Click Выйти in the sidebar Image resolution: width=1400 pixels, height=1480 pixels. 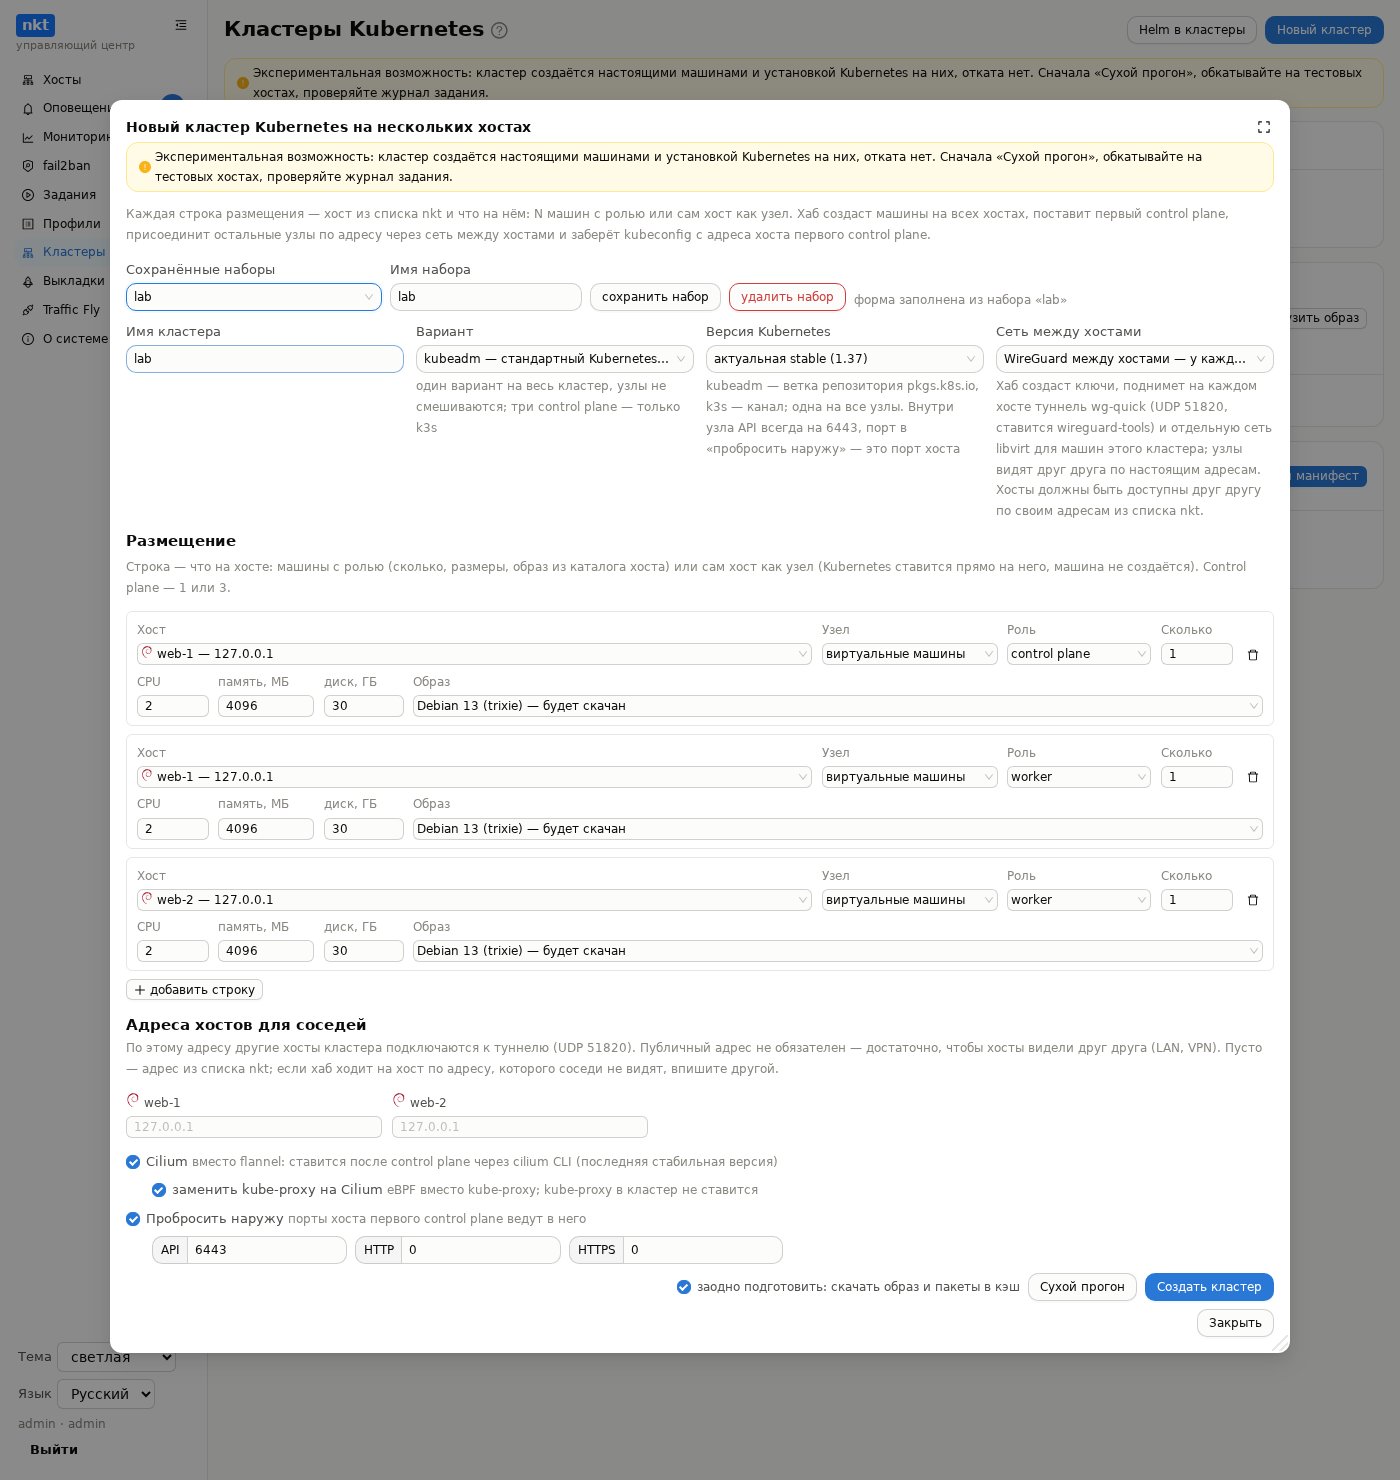[54, 1450]
